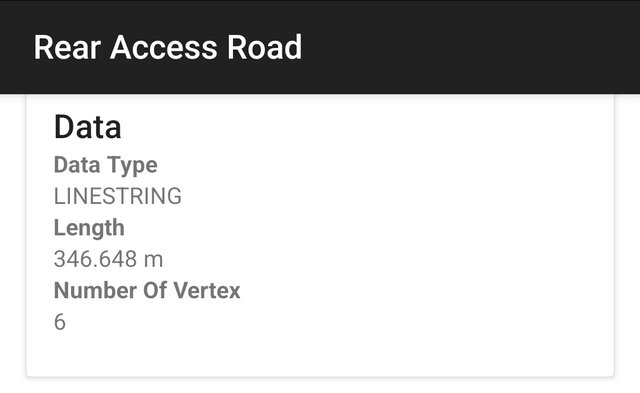Click the empty space right of LINESTRING
This screenshot has width=640, height=393.
(x=396, y=196)
